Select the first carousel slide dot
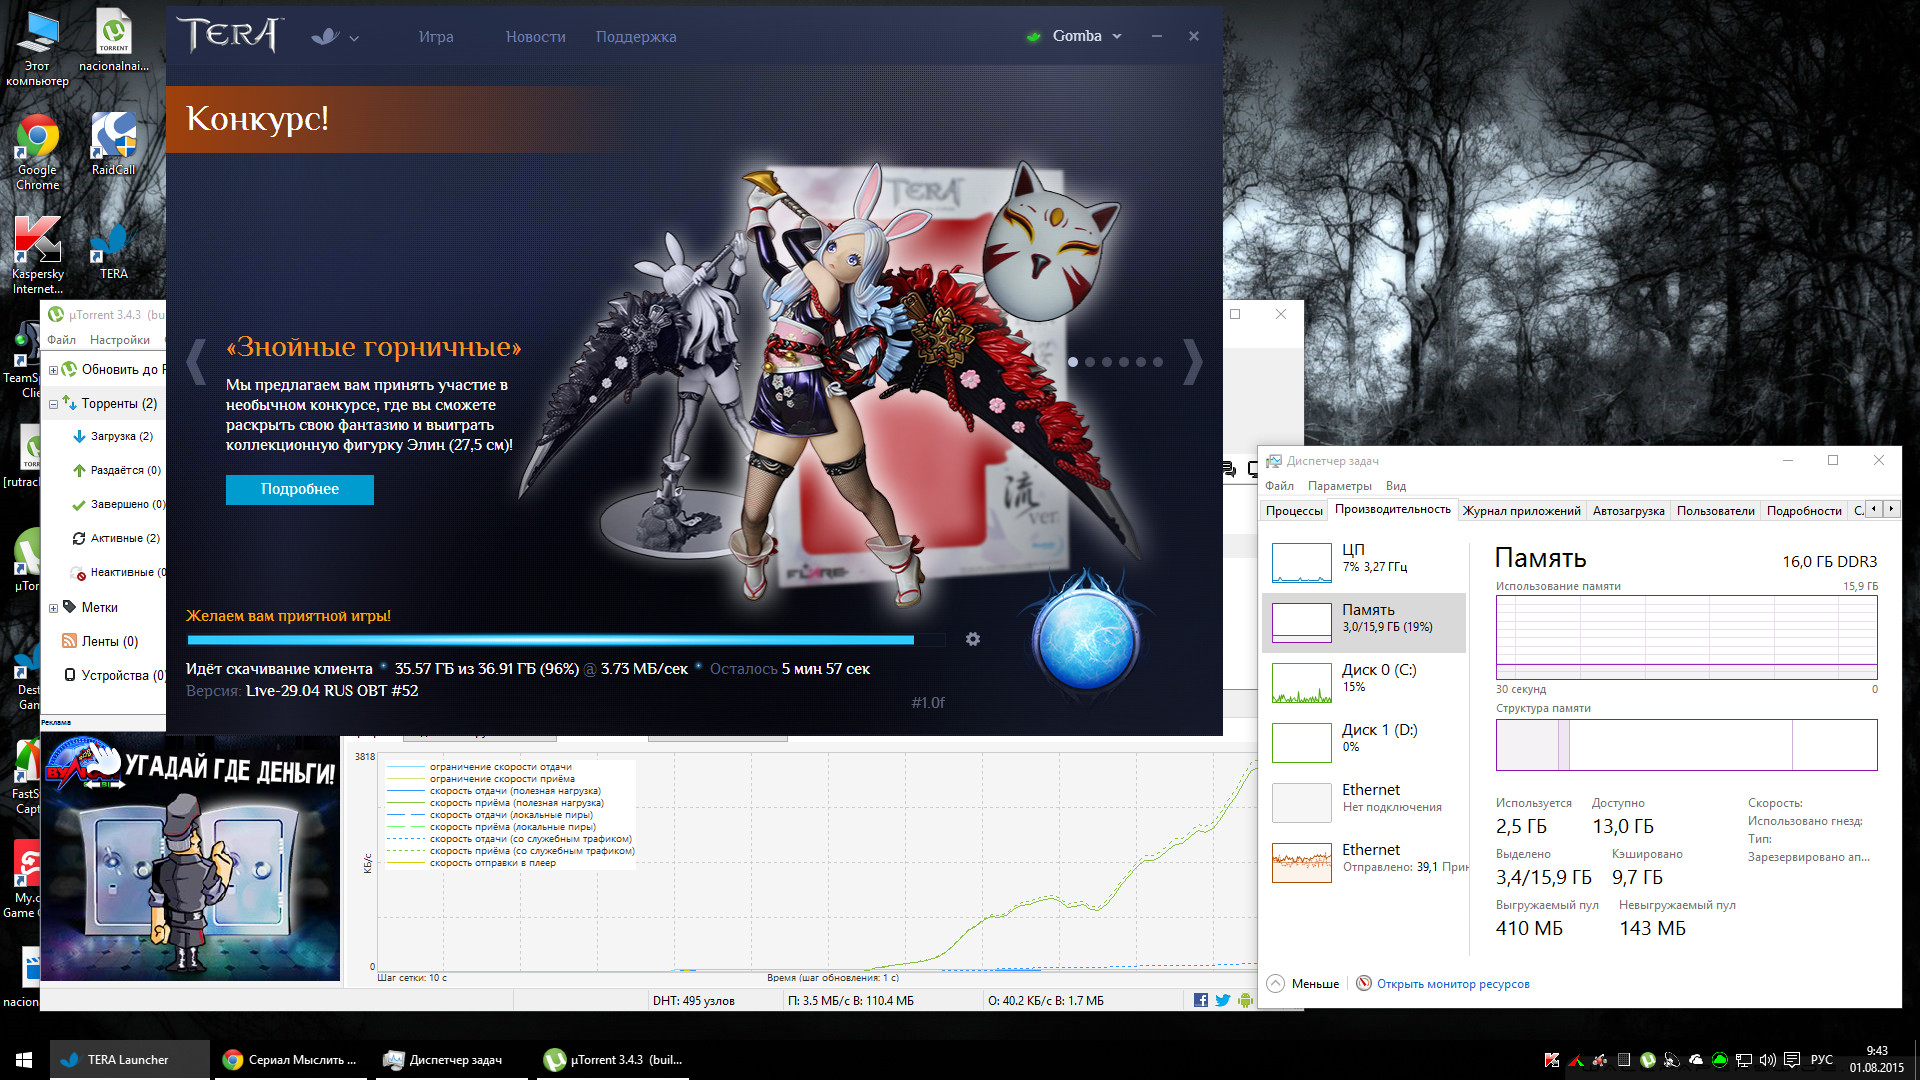The height and width of the screenshot is (1080, 1920). (1073, 362)
